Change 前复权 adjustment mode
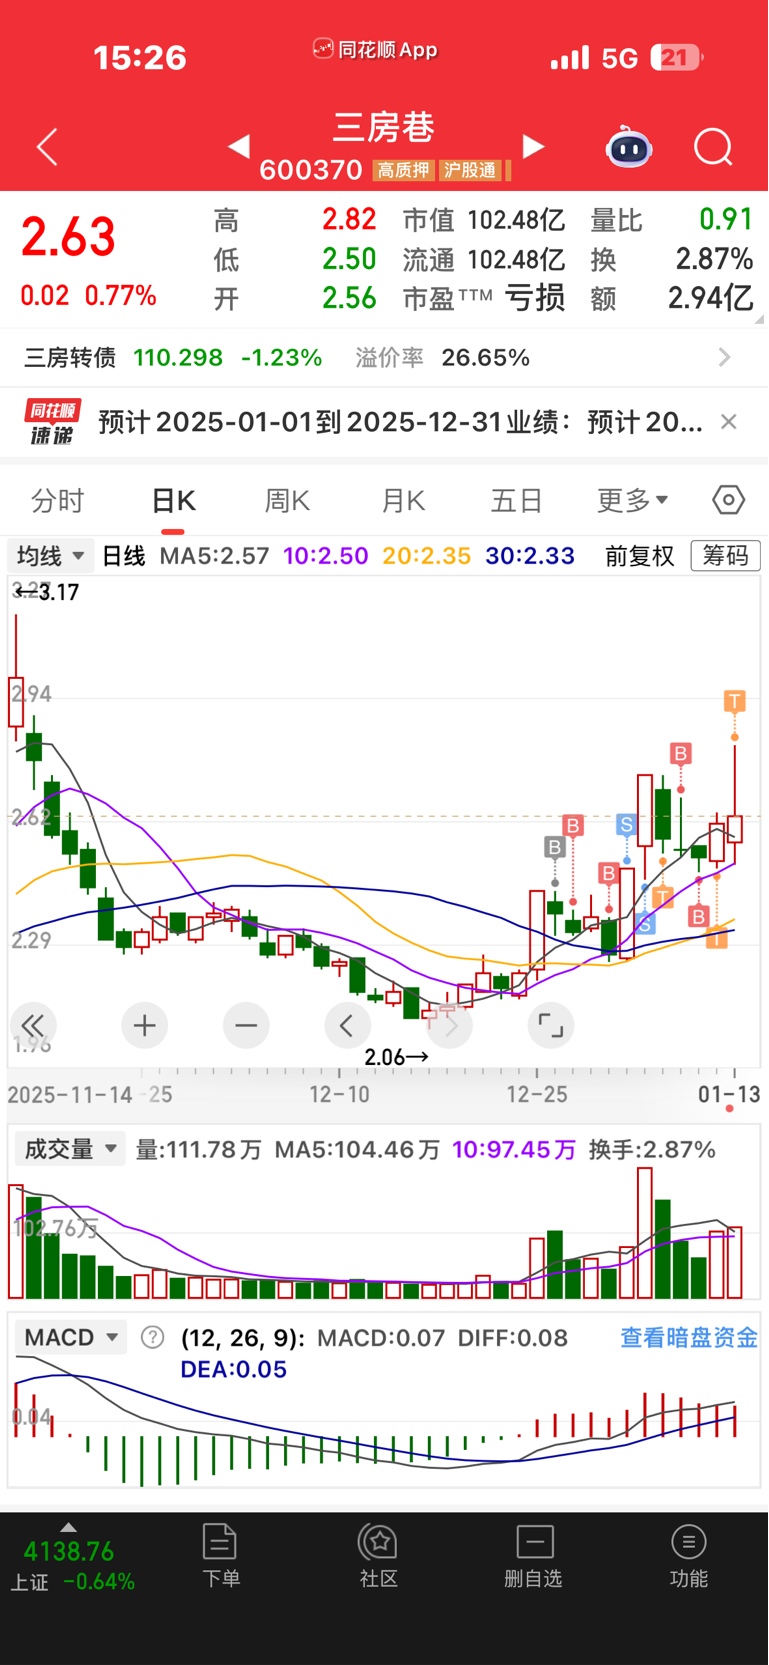 coord(640,555)
